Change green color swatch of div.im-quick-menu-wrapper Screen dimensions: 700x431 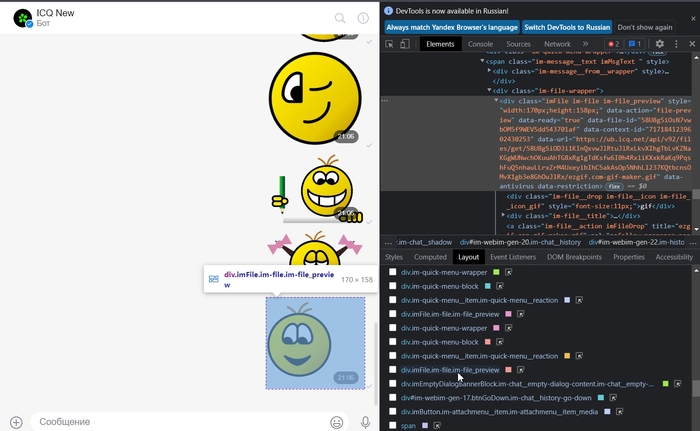[496, 272]
